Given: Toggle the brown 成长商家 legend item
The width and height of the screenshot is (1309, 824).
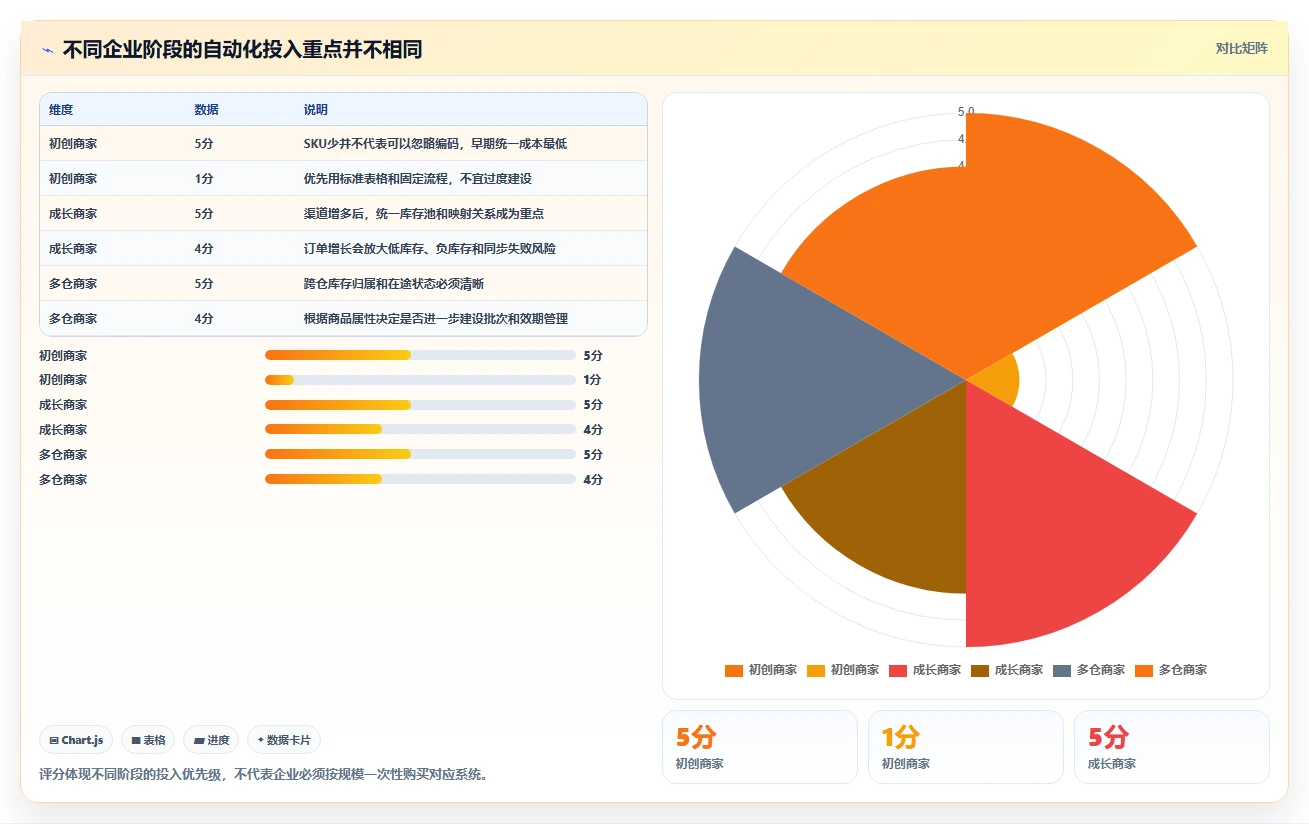Looking at the screenshot, I should [x=1007, y=670].
